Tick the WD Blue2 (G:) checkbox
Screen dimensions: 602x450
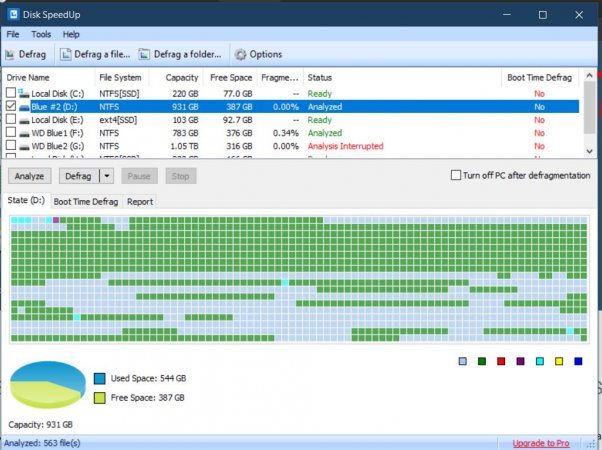pyautogui.click(x=11, y=145)
